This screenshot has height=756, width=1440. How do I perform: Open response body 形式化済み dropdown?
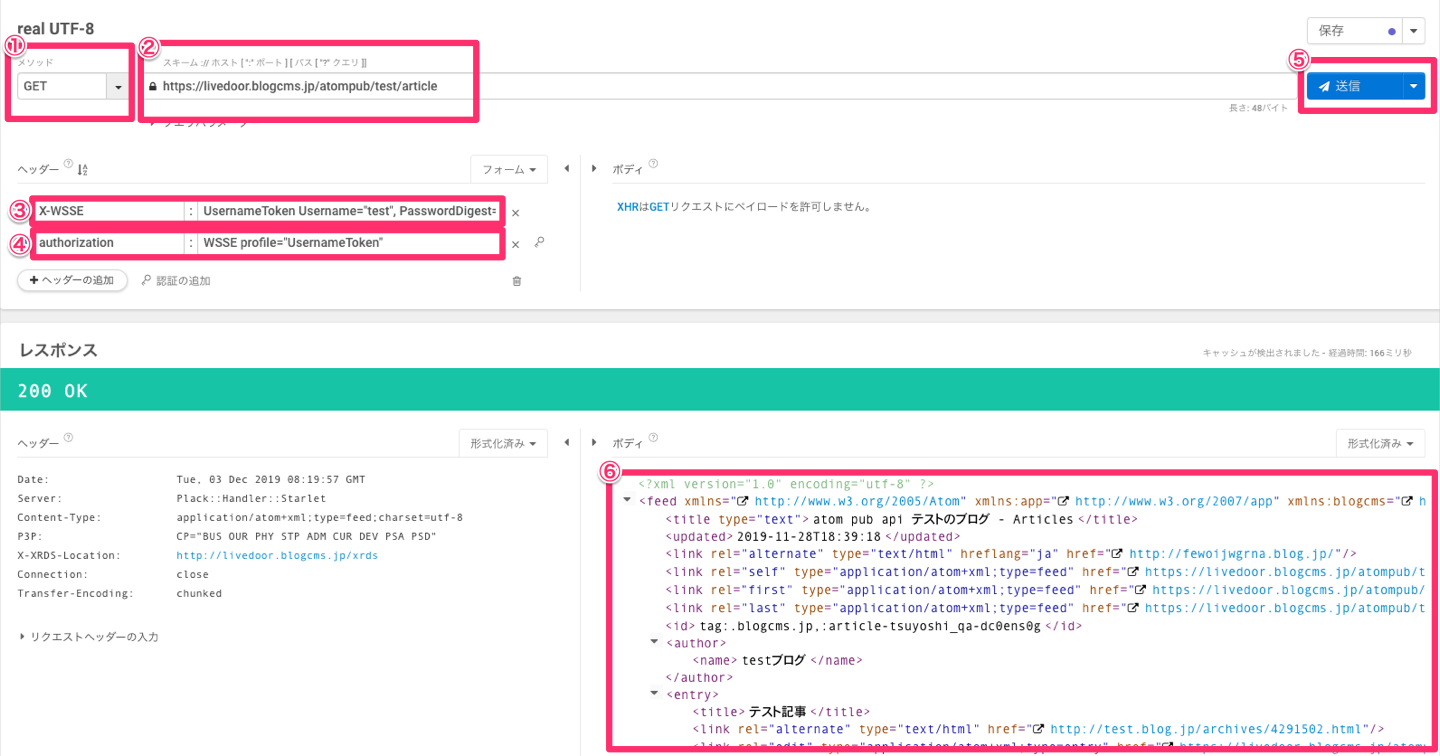click(1380, 443)
